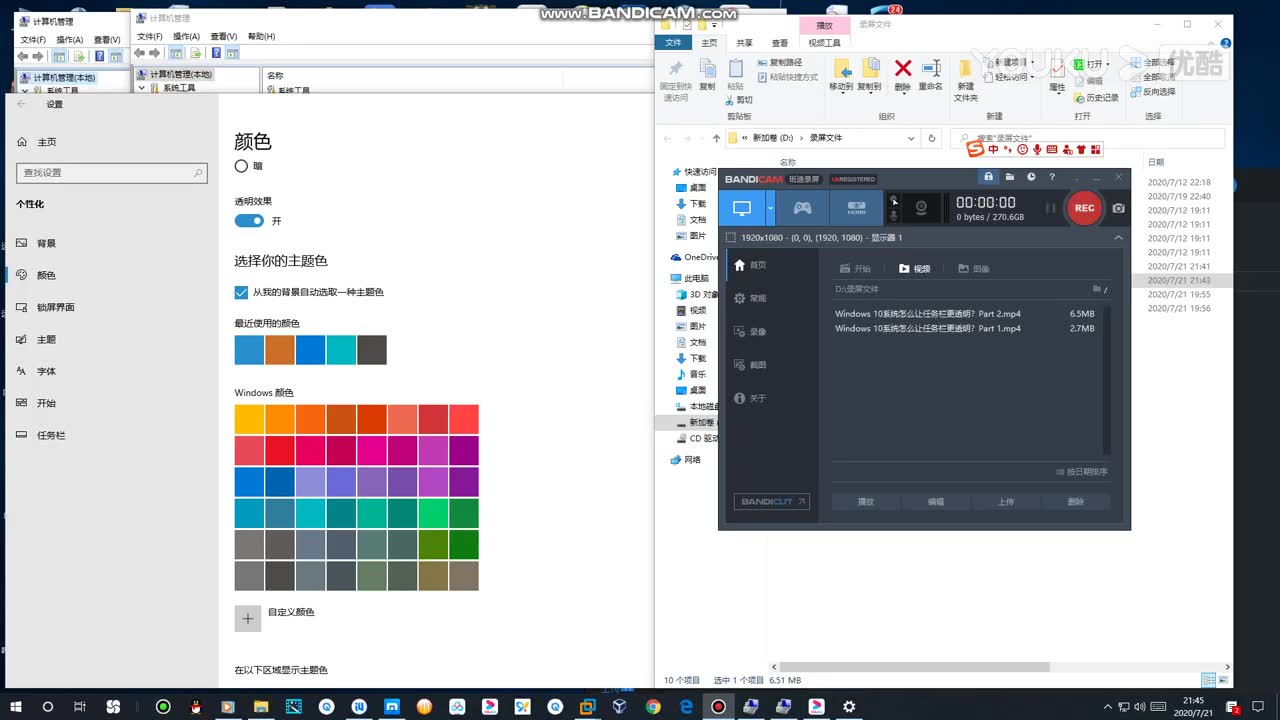Image resolution: width=1280 pixels, height=720 pixels.
Task: Open the BANDICUT link button
Action: 771,502
